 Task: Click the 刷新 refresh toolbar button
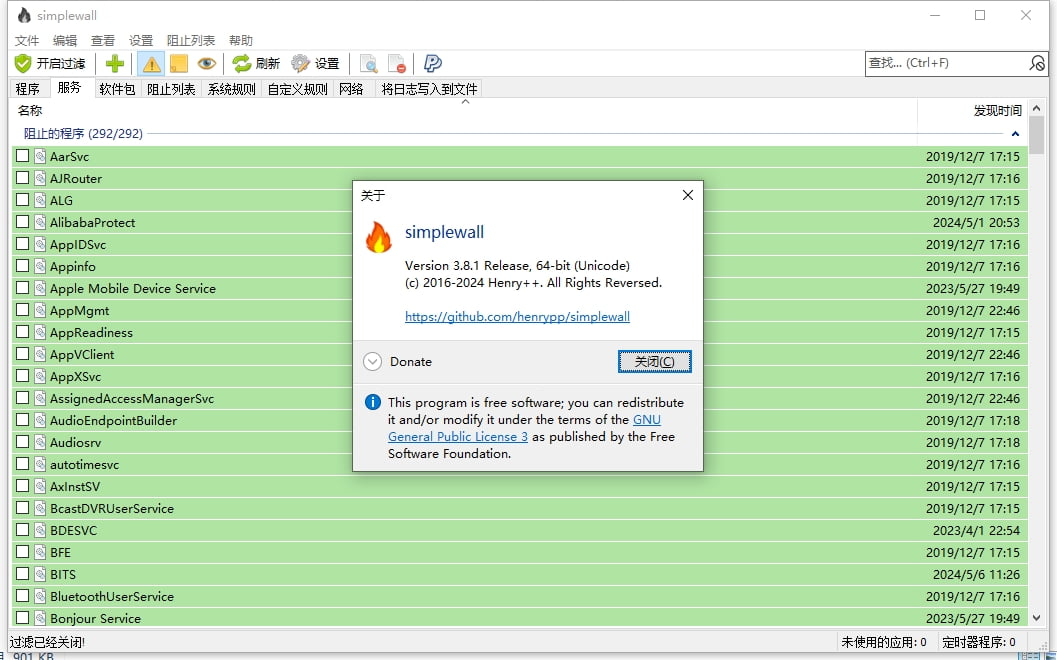255,63
